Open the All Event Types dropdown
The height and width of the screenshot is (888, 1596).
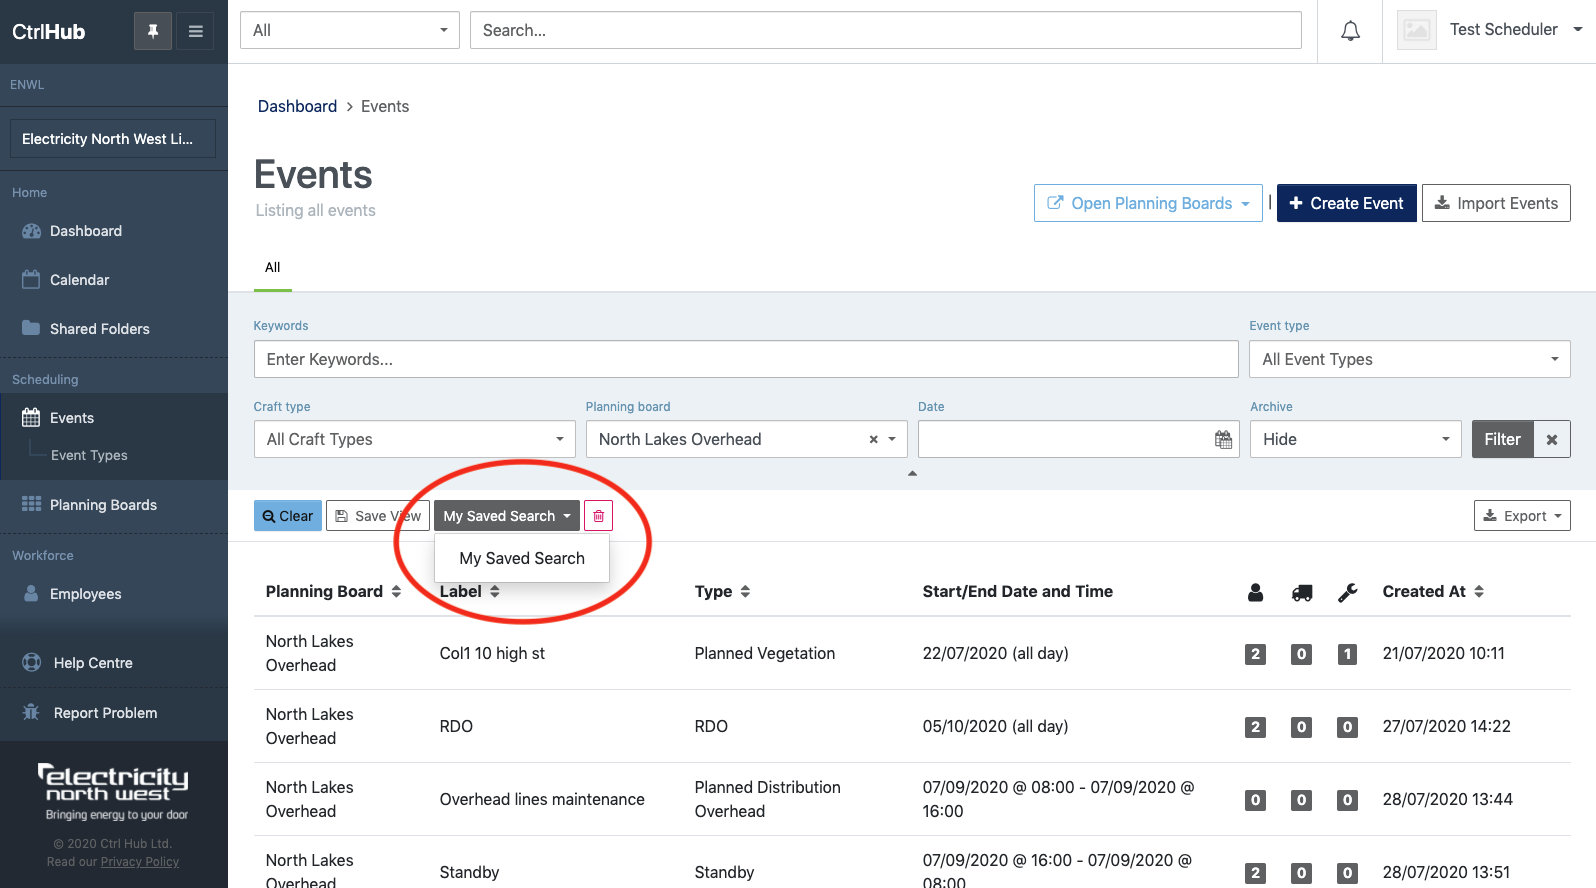(1409, 359)
